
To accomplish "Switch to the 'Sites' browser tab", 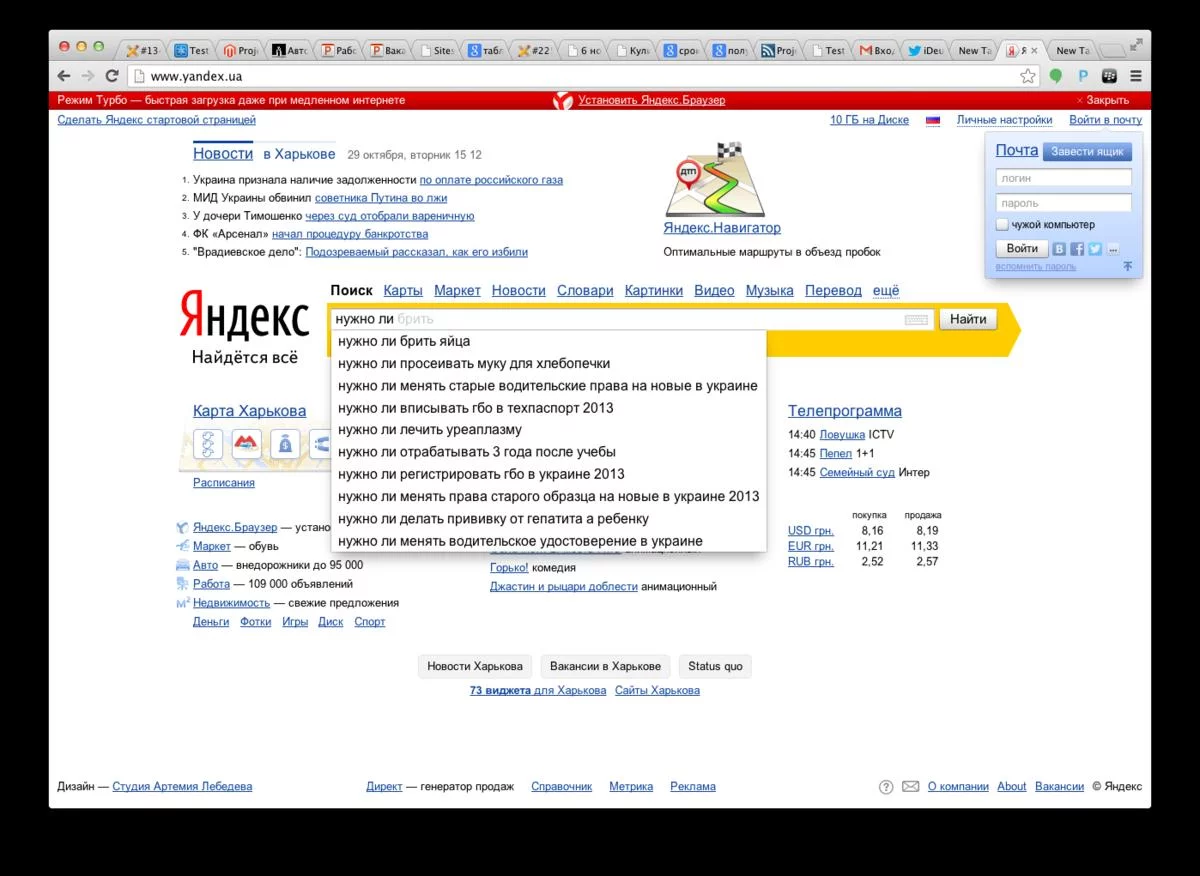I will [436, 50].
